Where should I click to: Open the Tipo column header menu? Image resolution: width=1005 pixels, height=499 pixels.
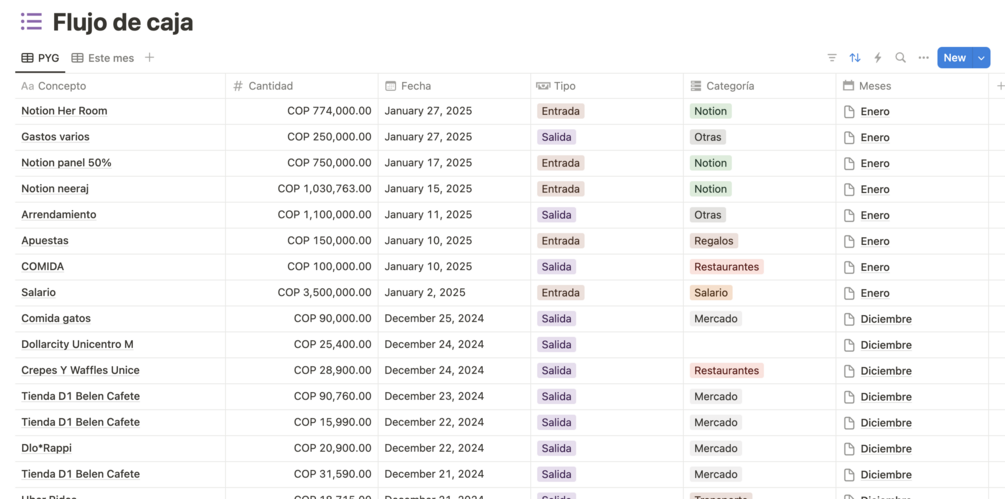click(x=565, y=86)
